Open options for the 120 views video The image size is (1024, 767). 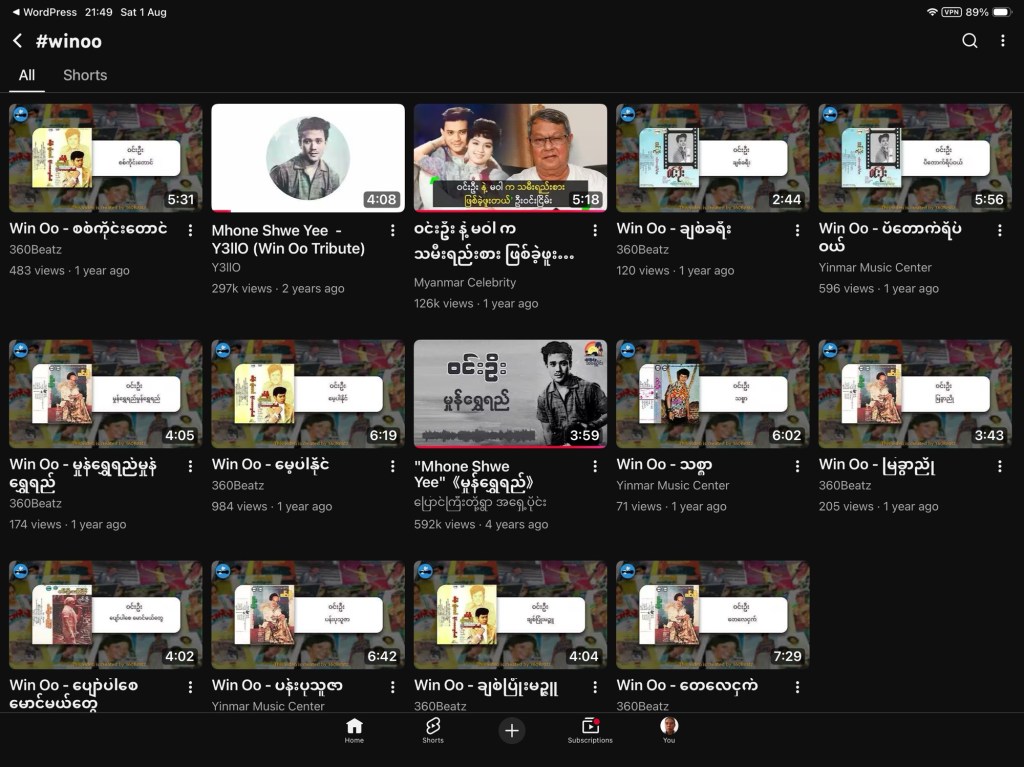pos(797,230)
